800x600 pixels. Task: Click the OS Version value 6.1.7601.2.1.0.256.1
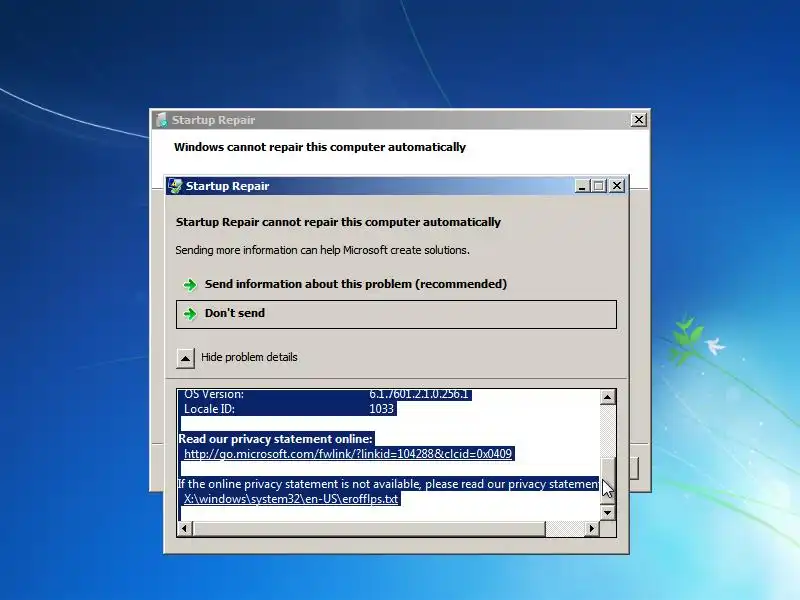(x=419, y=394)
